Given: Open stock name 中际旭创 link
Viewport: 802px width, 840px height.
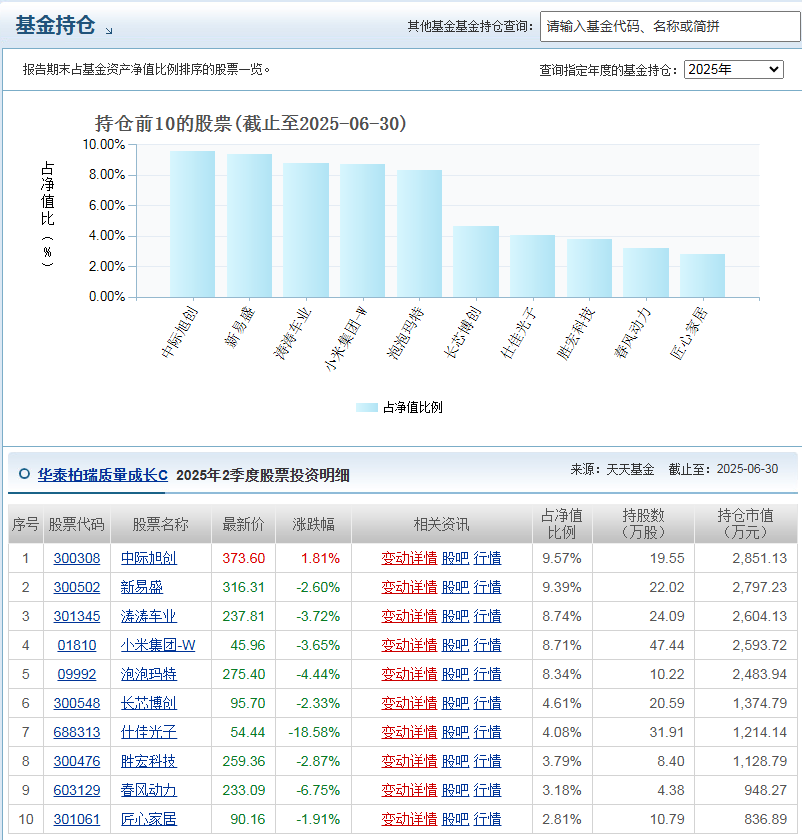Looking at the screenshot, I should pos(148,558).
